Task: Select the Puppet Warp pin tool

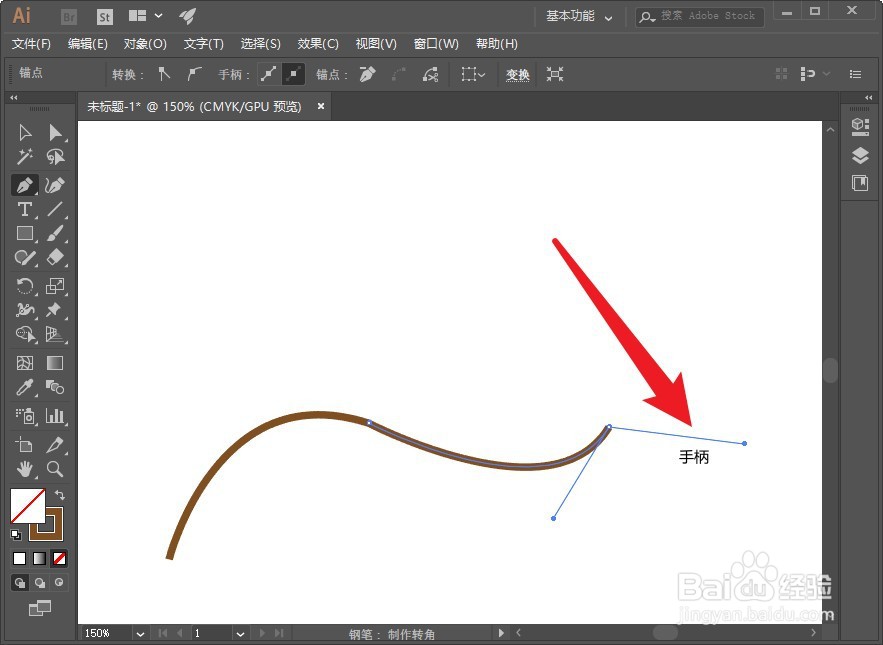Action: (55, 310)
